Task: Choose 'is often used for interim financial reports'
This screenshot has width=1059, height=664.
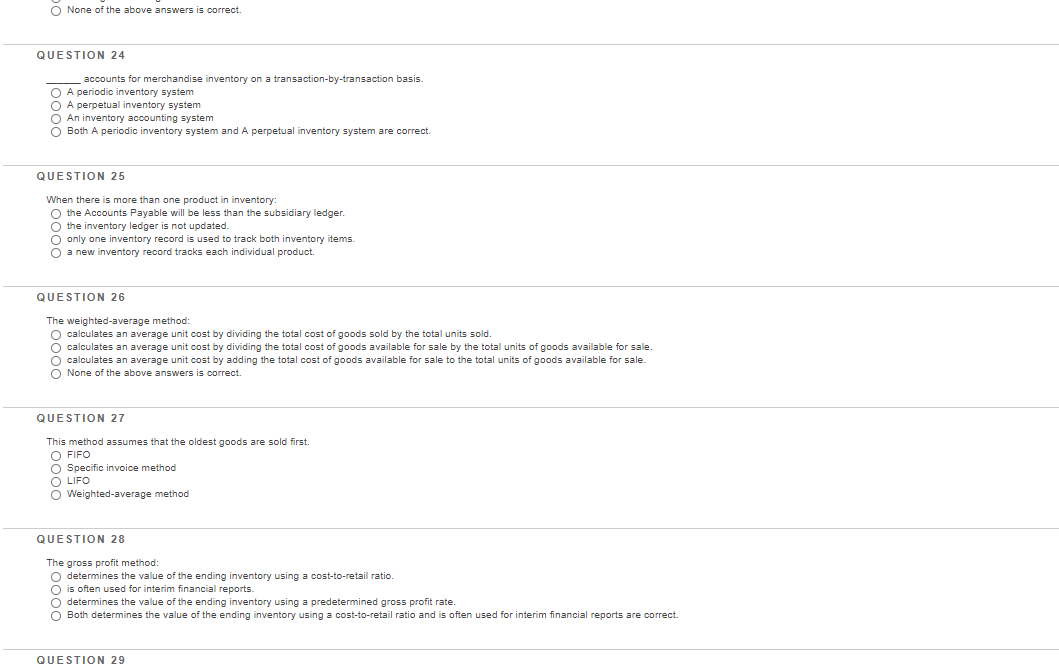Action: coord(56,589)
